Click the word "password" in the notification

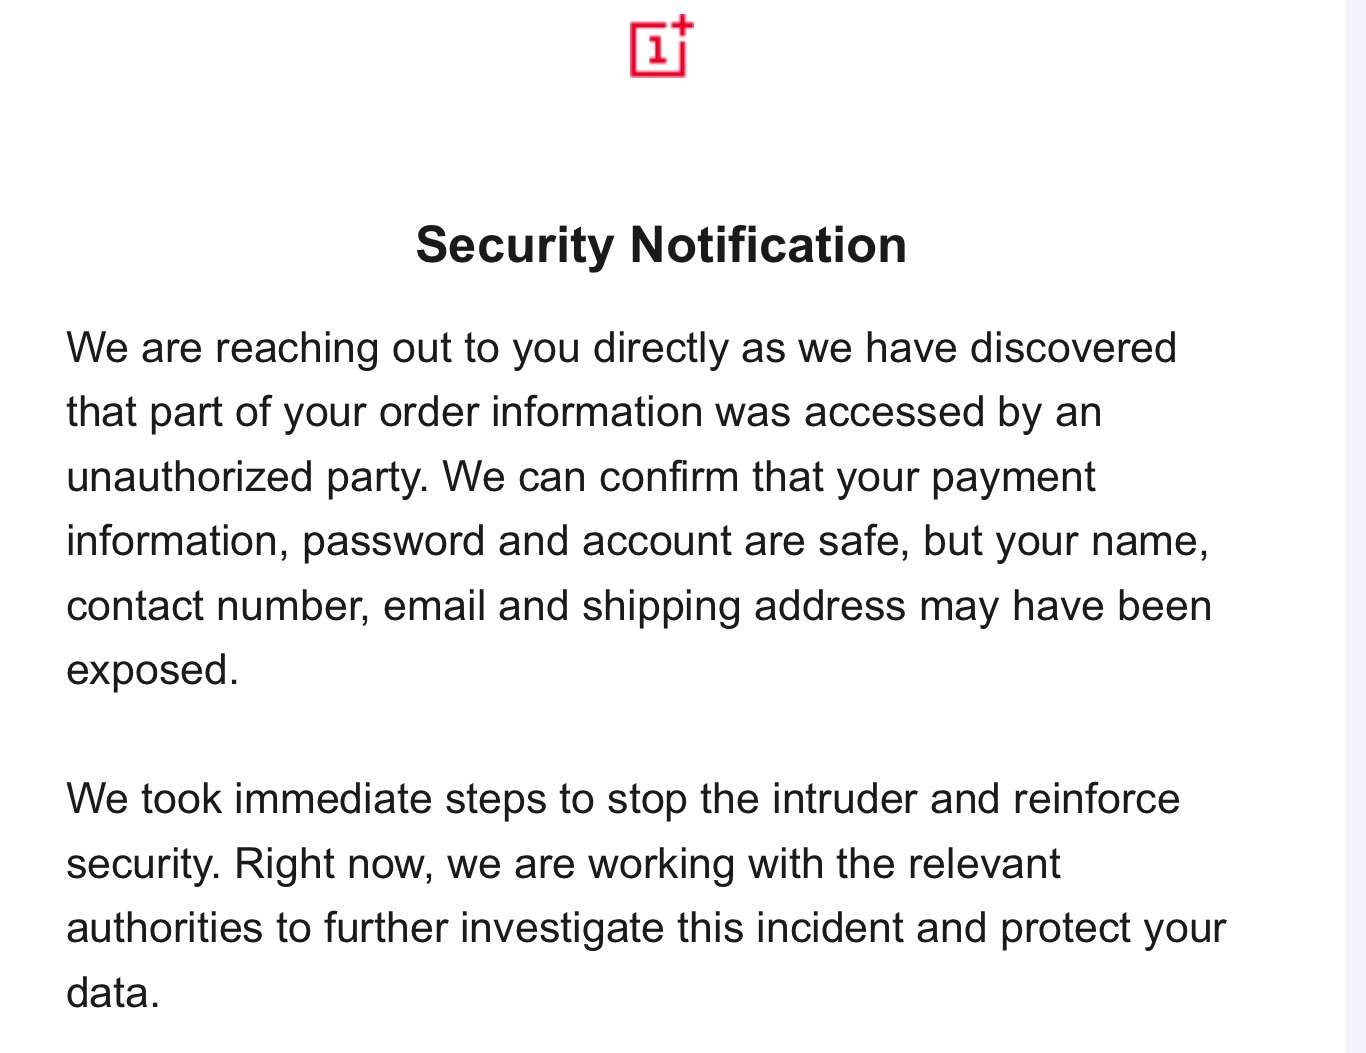[393, 541]
